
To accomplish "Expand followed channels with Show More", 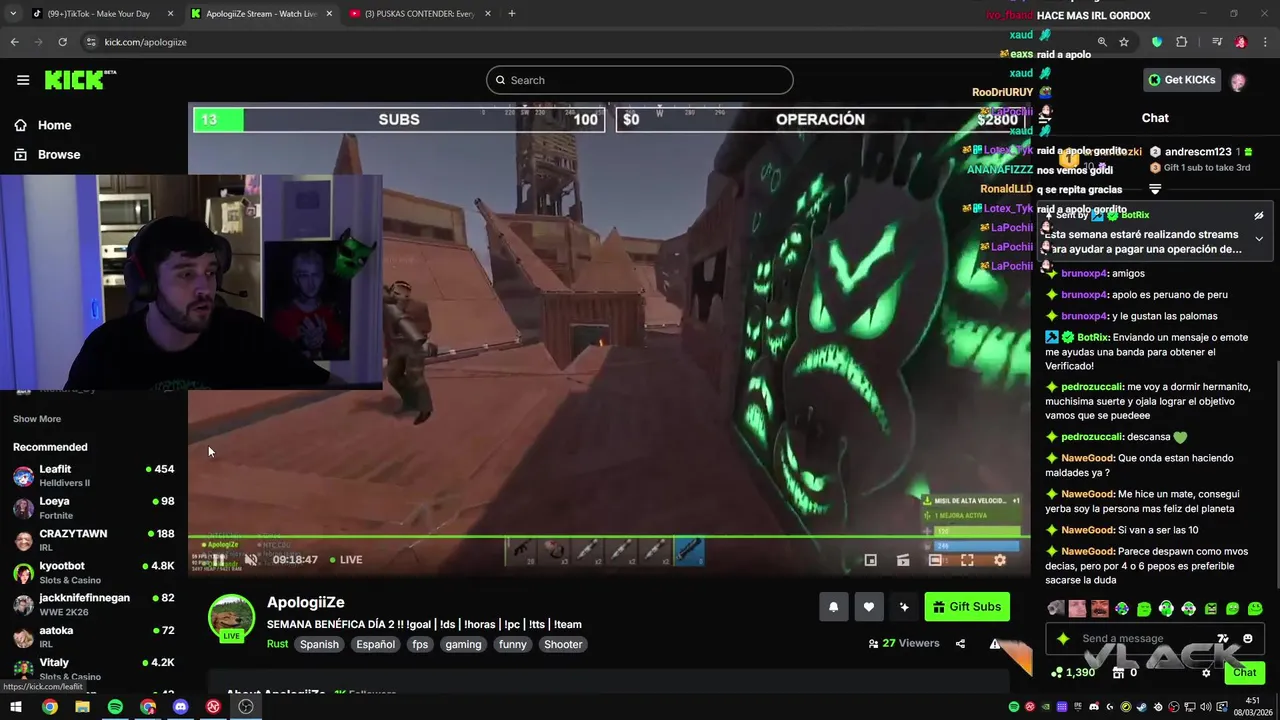I will pyautogui.click(x=37, y=419).
